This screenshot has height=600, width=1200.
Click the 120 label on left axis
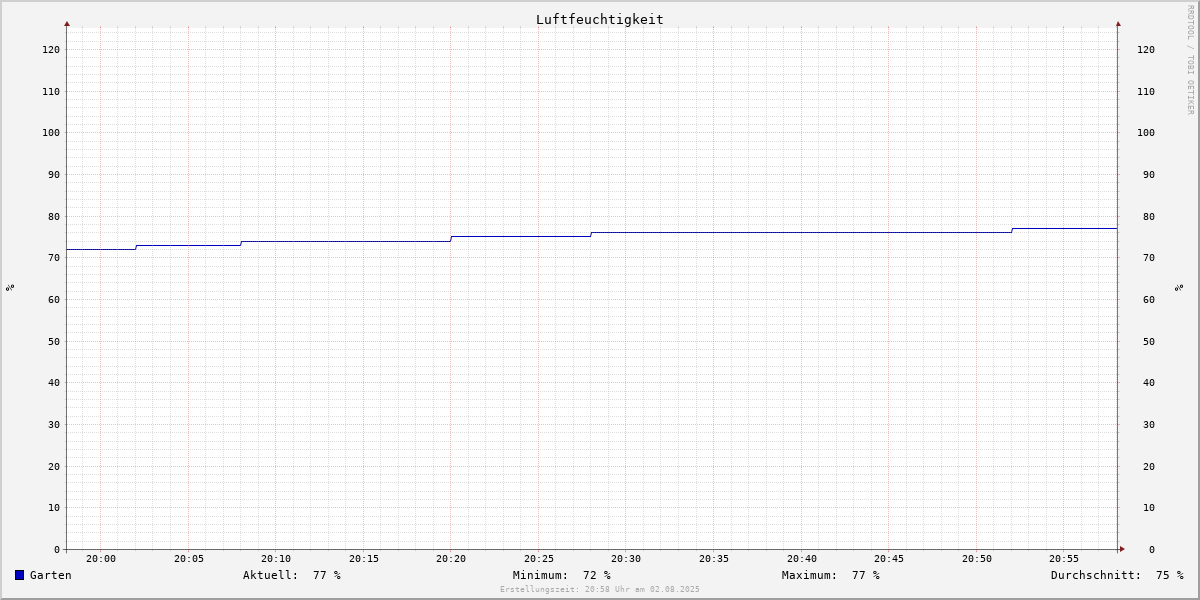pyautogui.click(x=51, y=49)
